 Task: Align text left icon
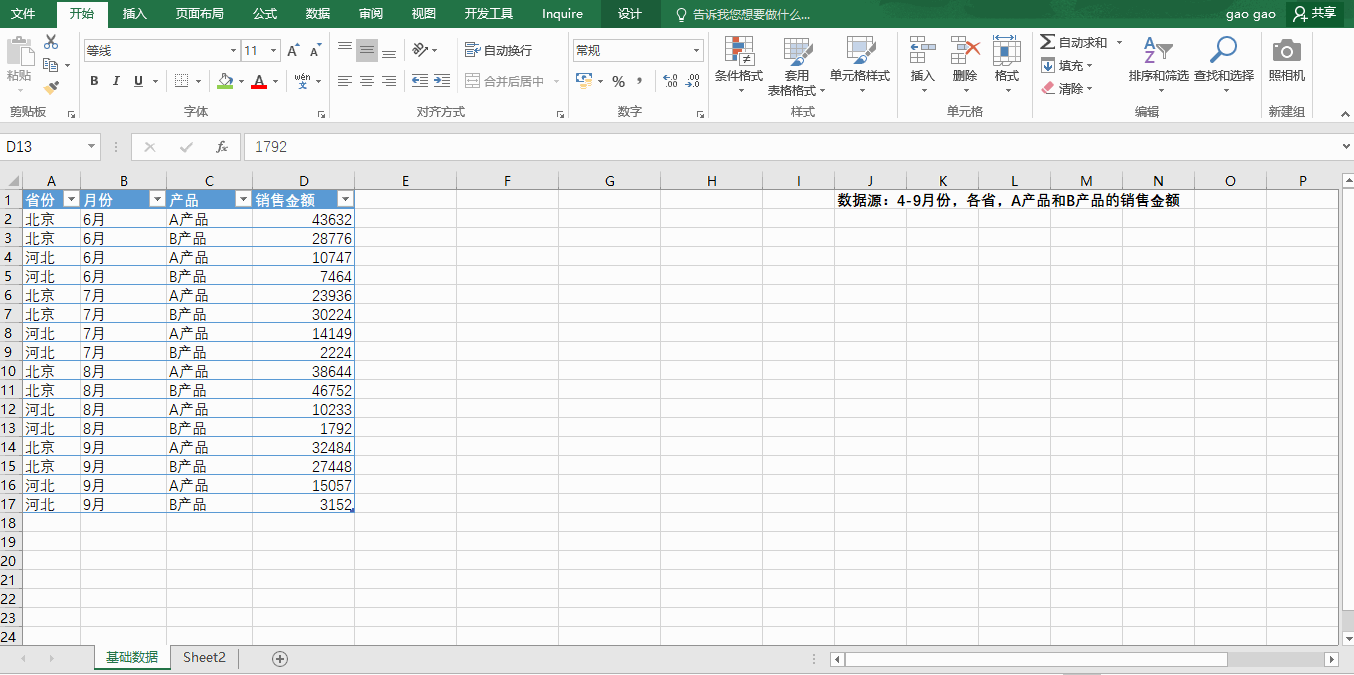pyautogui.click(x=345, y=81)
